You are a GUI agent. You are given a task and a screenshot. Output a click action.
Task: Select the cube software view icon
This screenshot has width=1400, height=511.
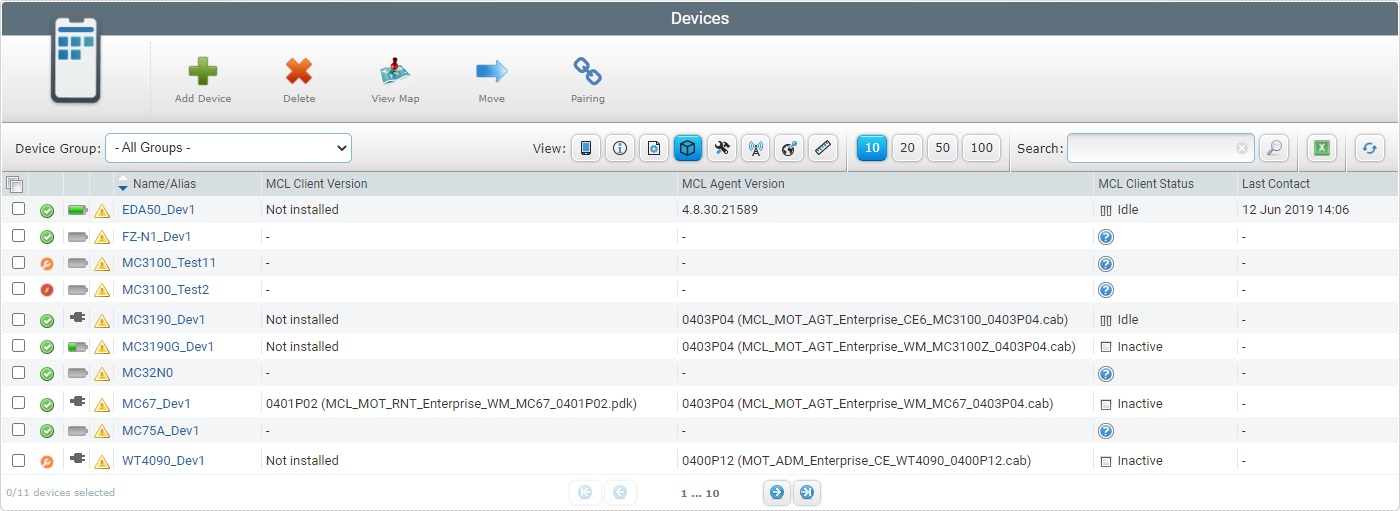pyautogui.click(x=688, y=148)
